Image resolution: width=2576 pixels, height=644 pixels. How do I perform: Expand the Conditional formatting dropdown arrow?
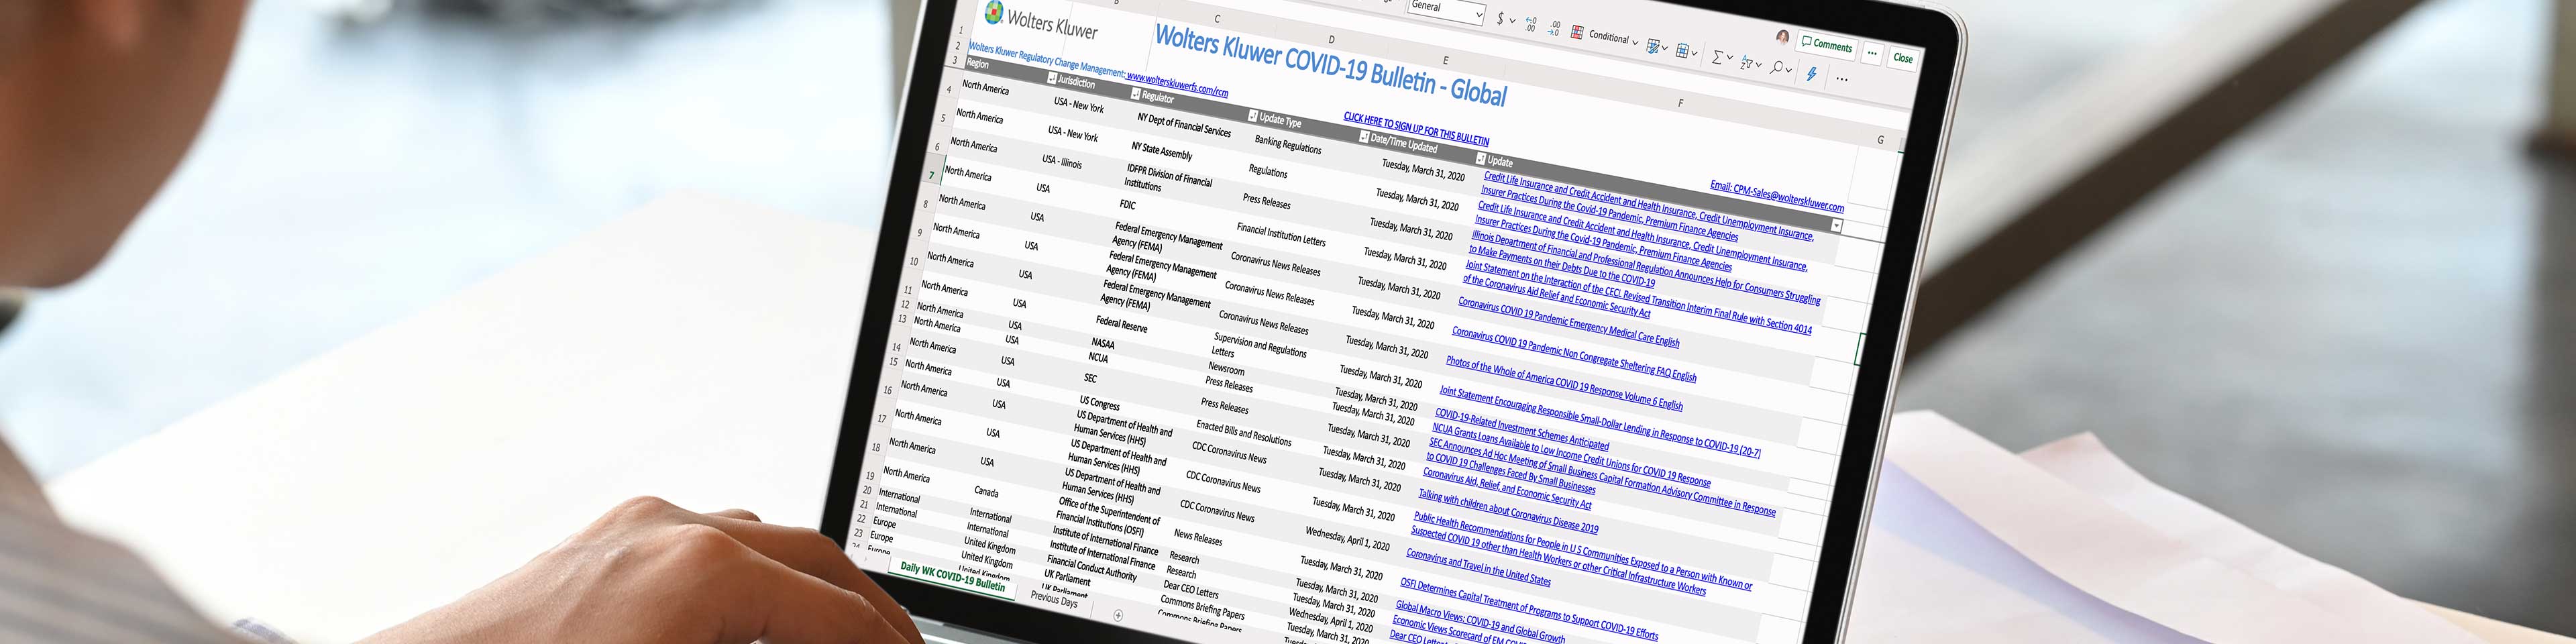click(x=1635, y=42)
